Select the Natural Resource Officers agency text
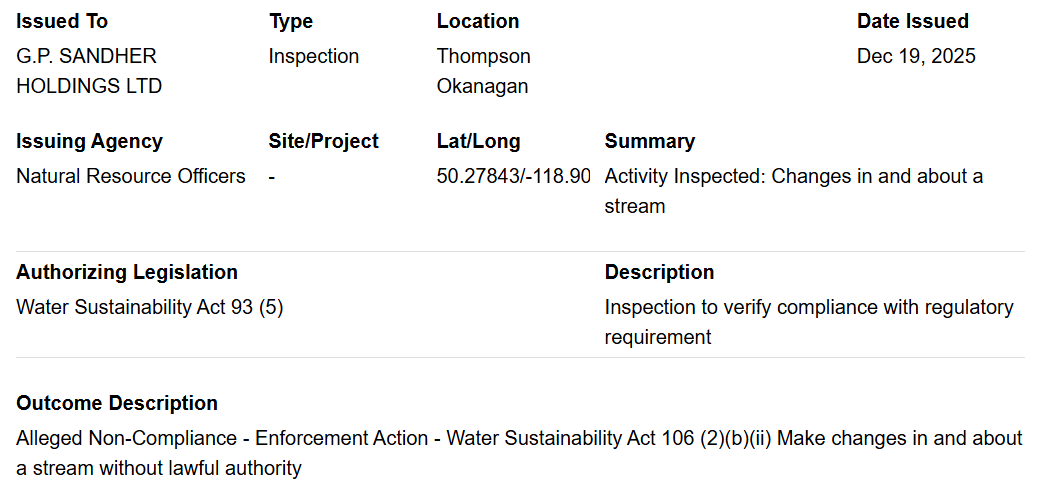 [130, 176]
